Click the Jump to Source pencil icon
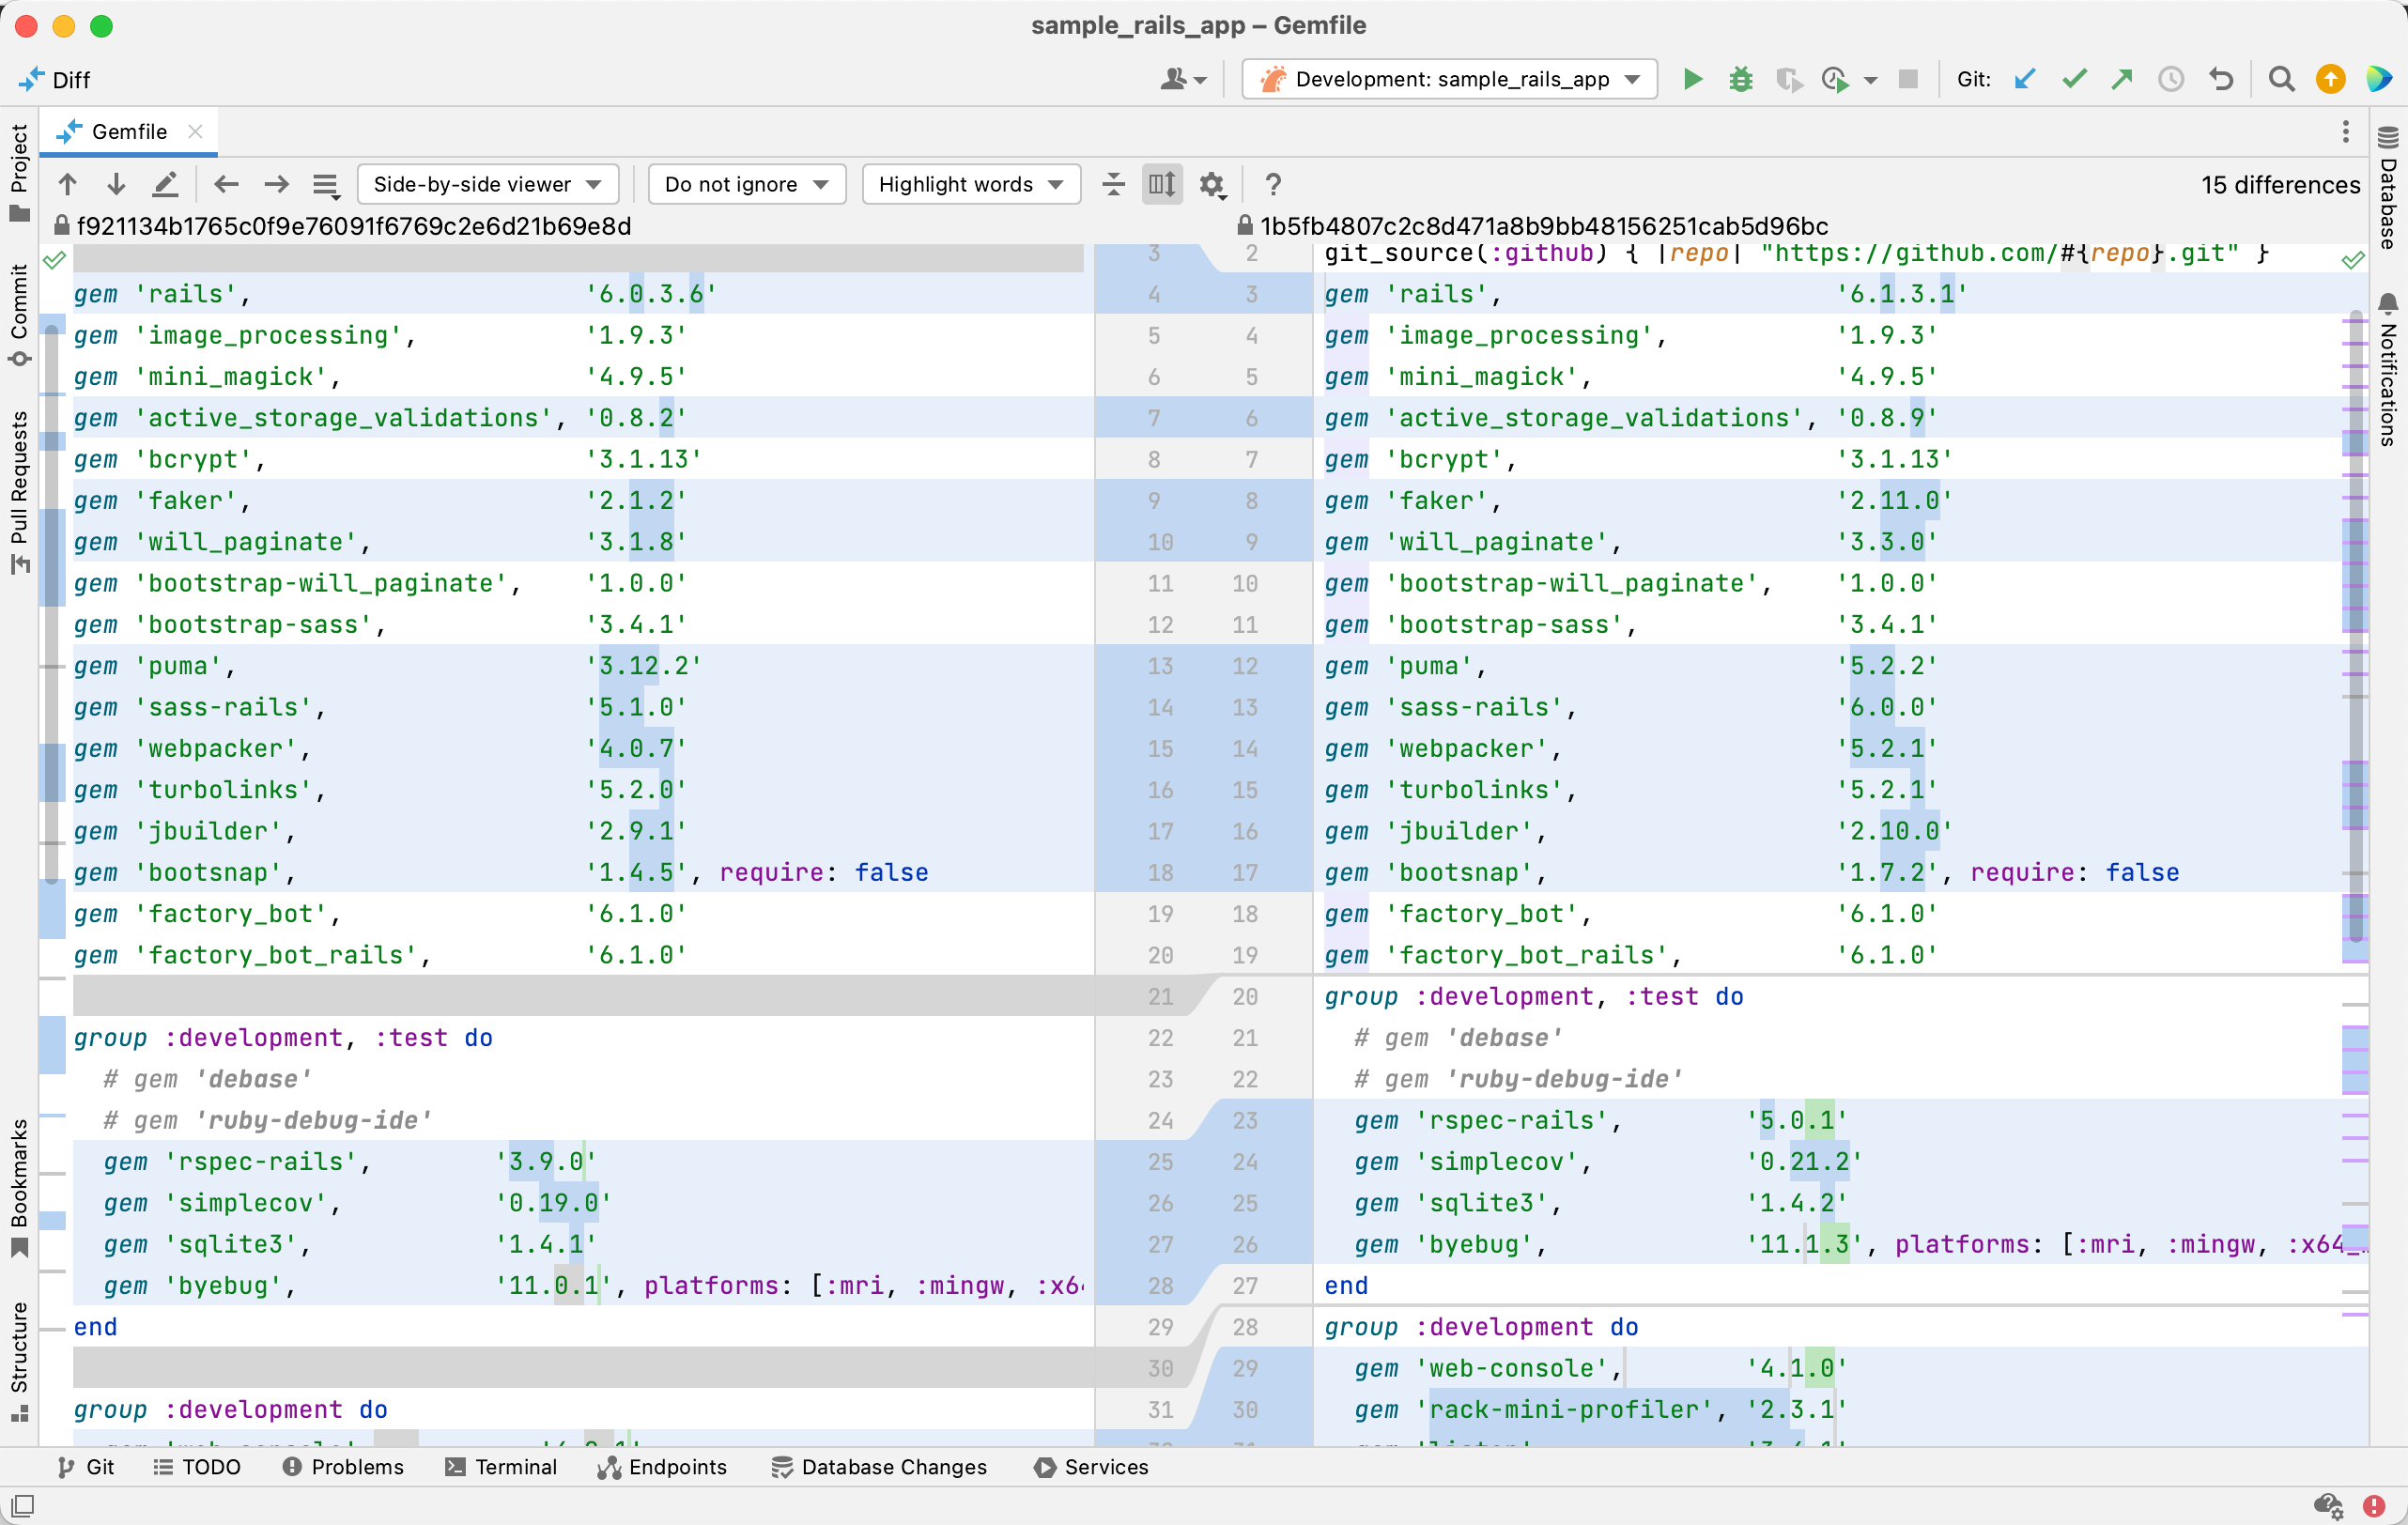Image resolution: width=2408 pixels, height=1525 pixels. pyautogui.click(x=165, y=184)
